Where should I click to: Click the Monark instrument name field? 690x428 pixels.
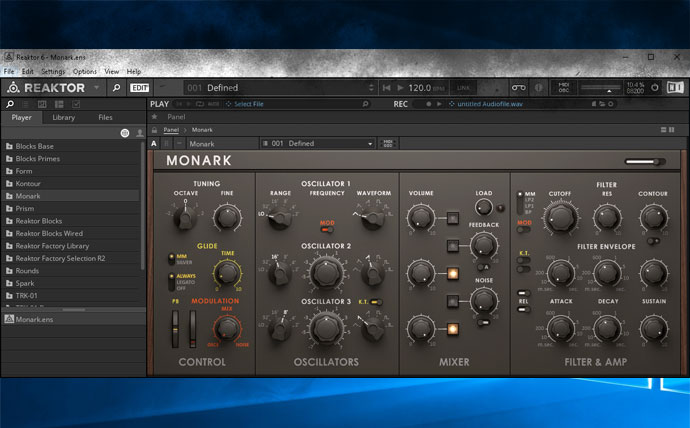pyautogui.click(x=223, y=143)
